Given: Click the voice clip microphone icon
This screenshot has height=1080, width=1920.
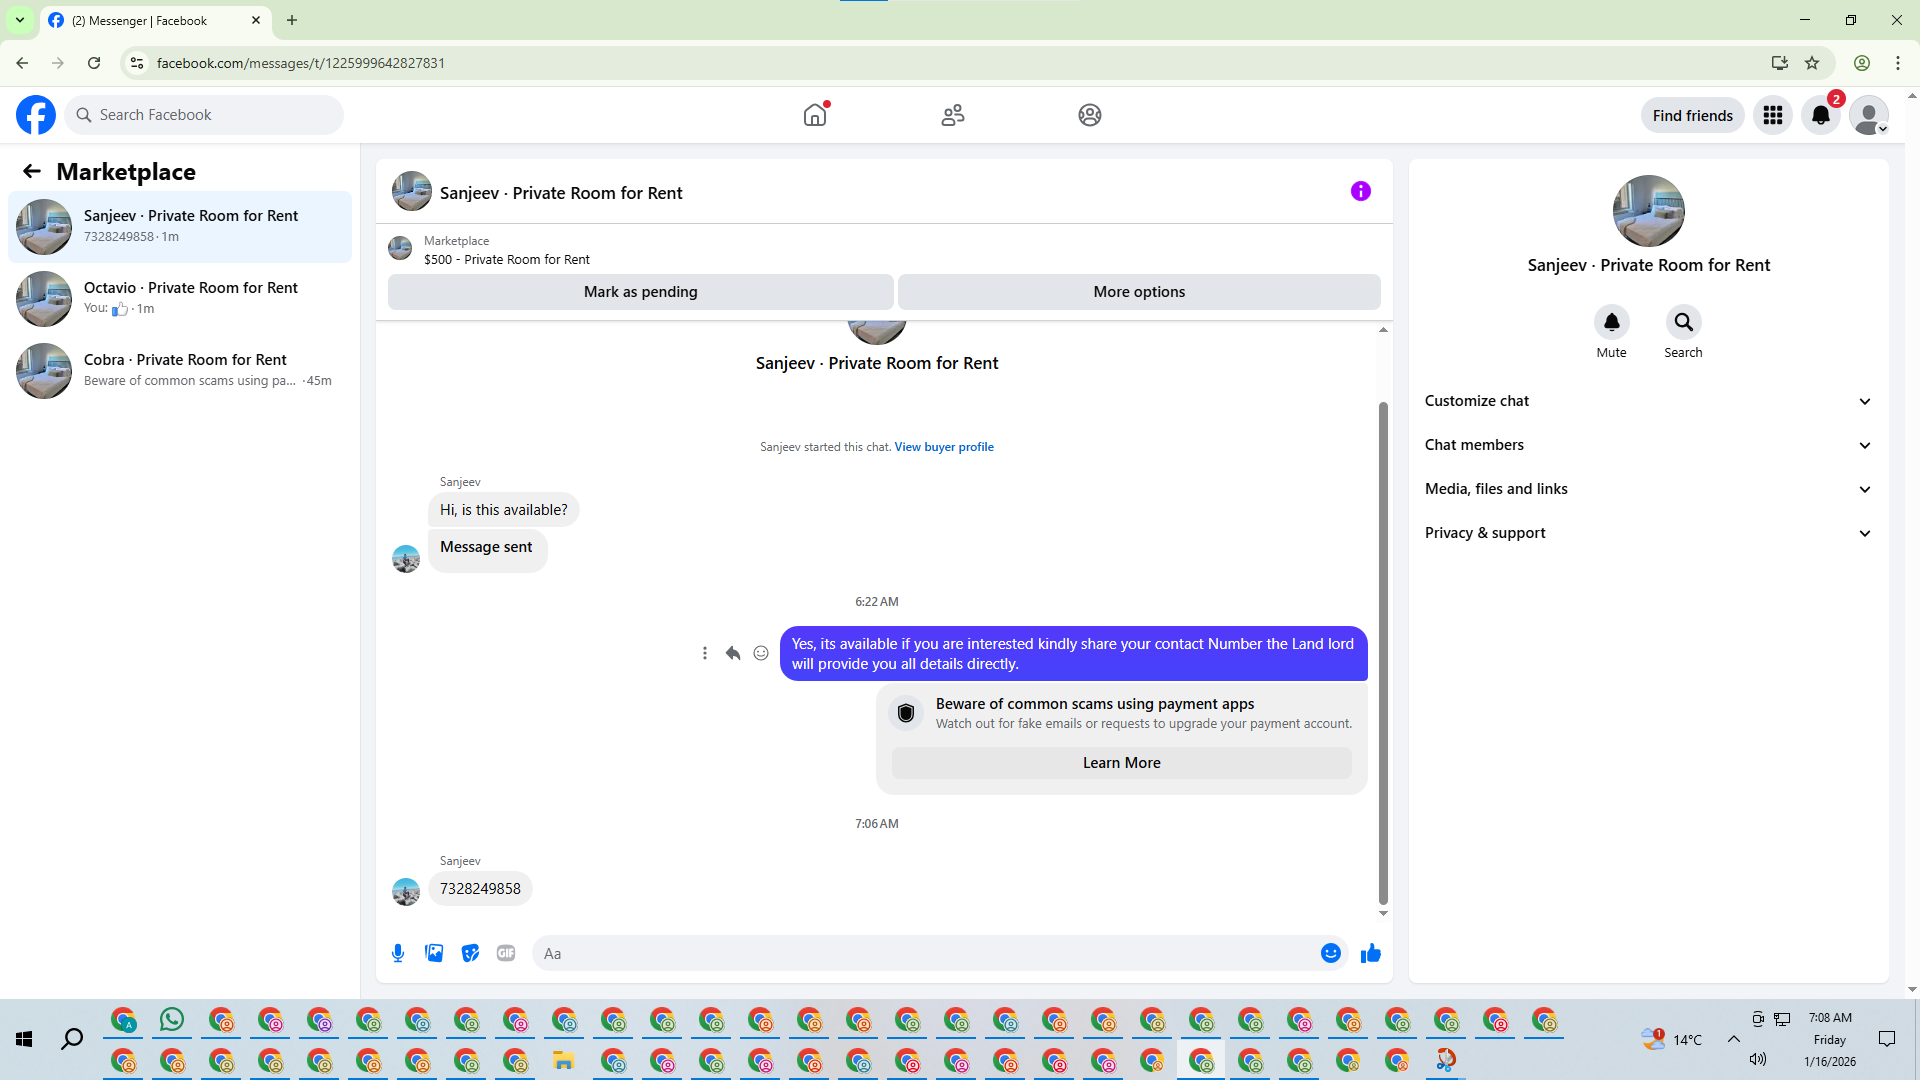Looking at the screenshot, I should tap(398, 953).
